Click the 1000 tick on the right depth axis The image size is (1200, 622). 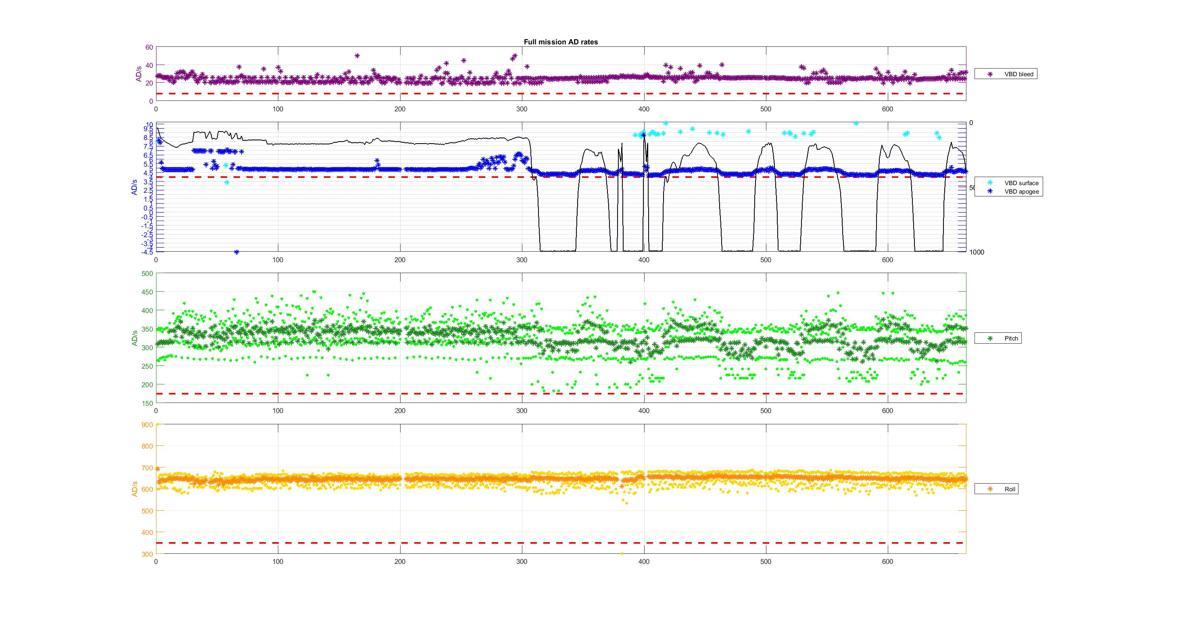click(x=975, y=252)
